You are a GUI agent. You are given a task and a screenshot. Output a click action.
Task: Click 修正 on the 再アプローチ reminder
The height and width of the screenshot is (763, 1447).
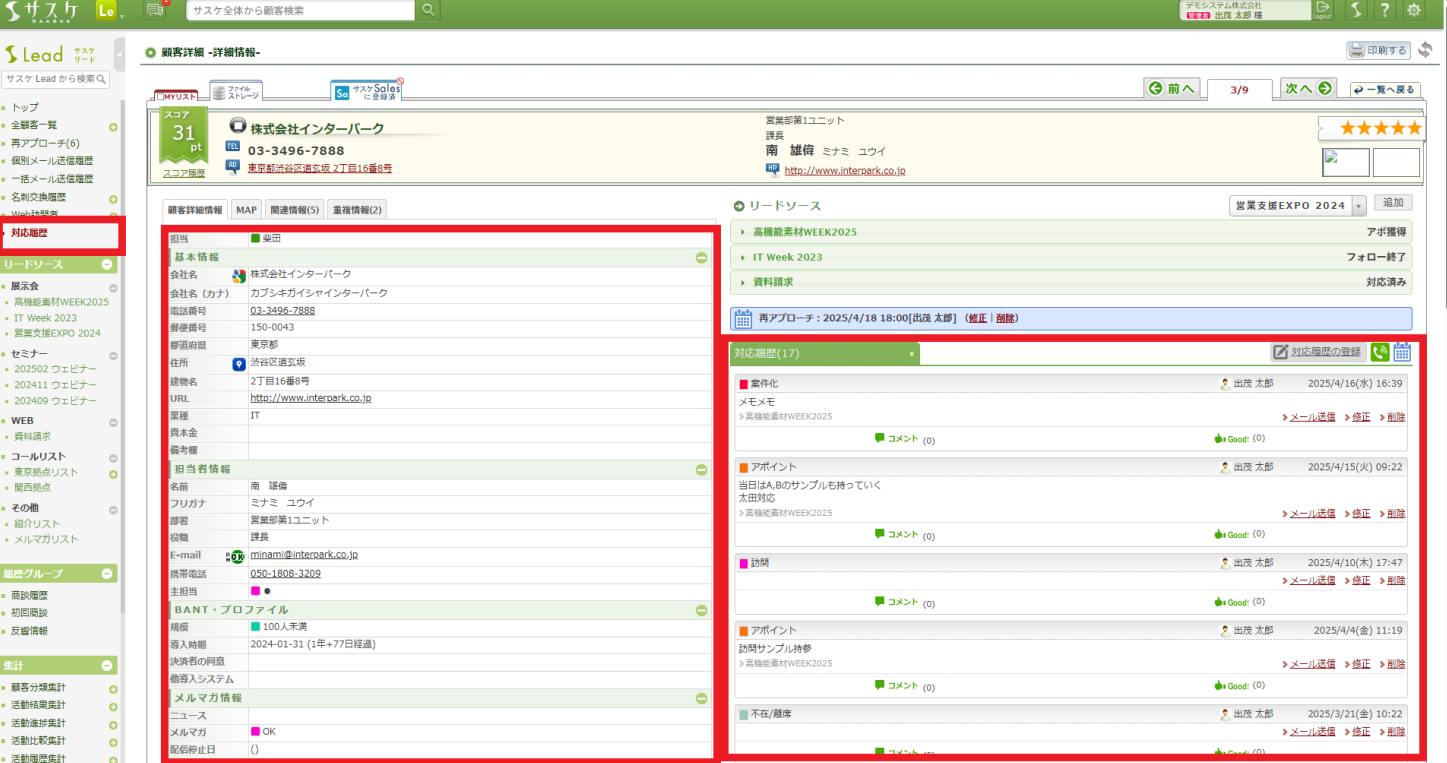coord(977,318)
